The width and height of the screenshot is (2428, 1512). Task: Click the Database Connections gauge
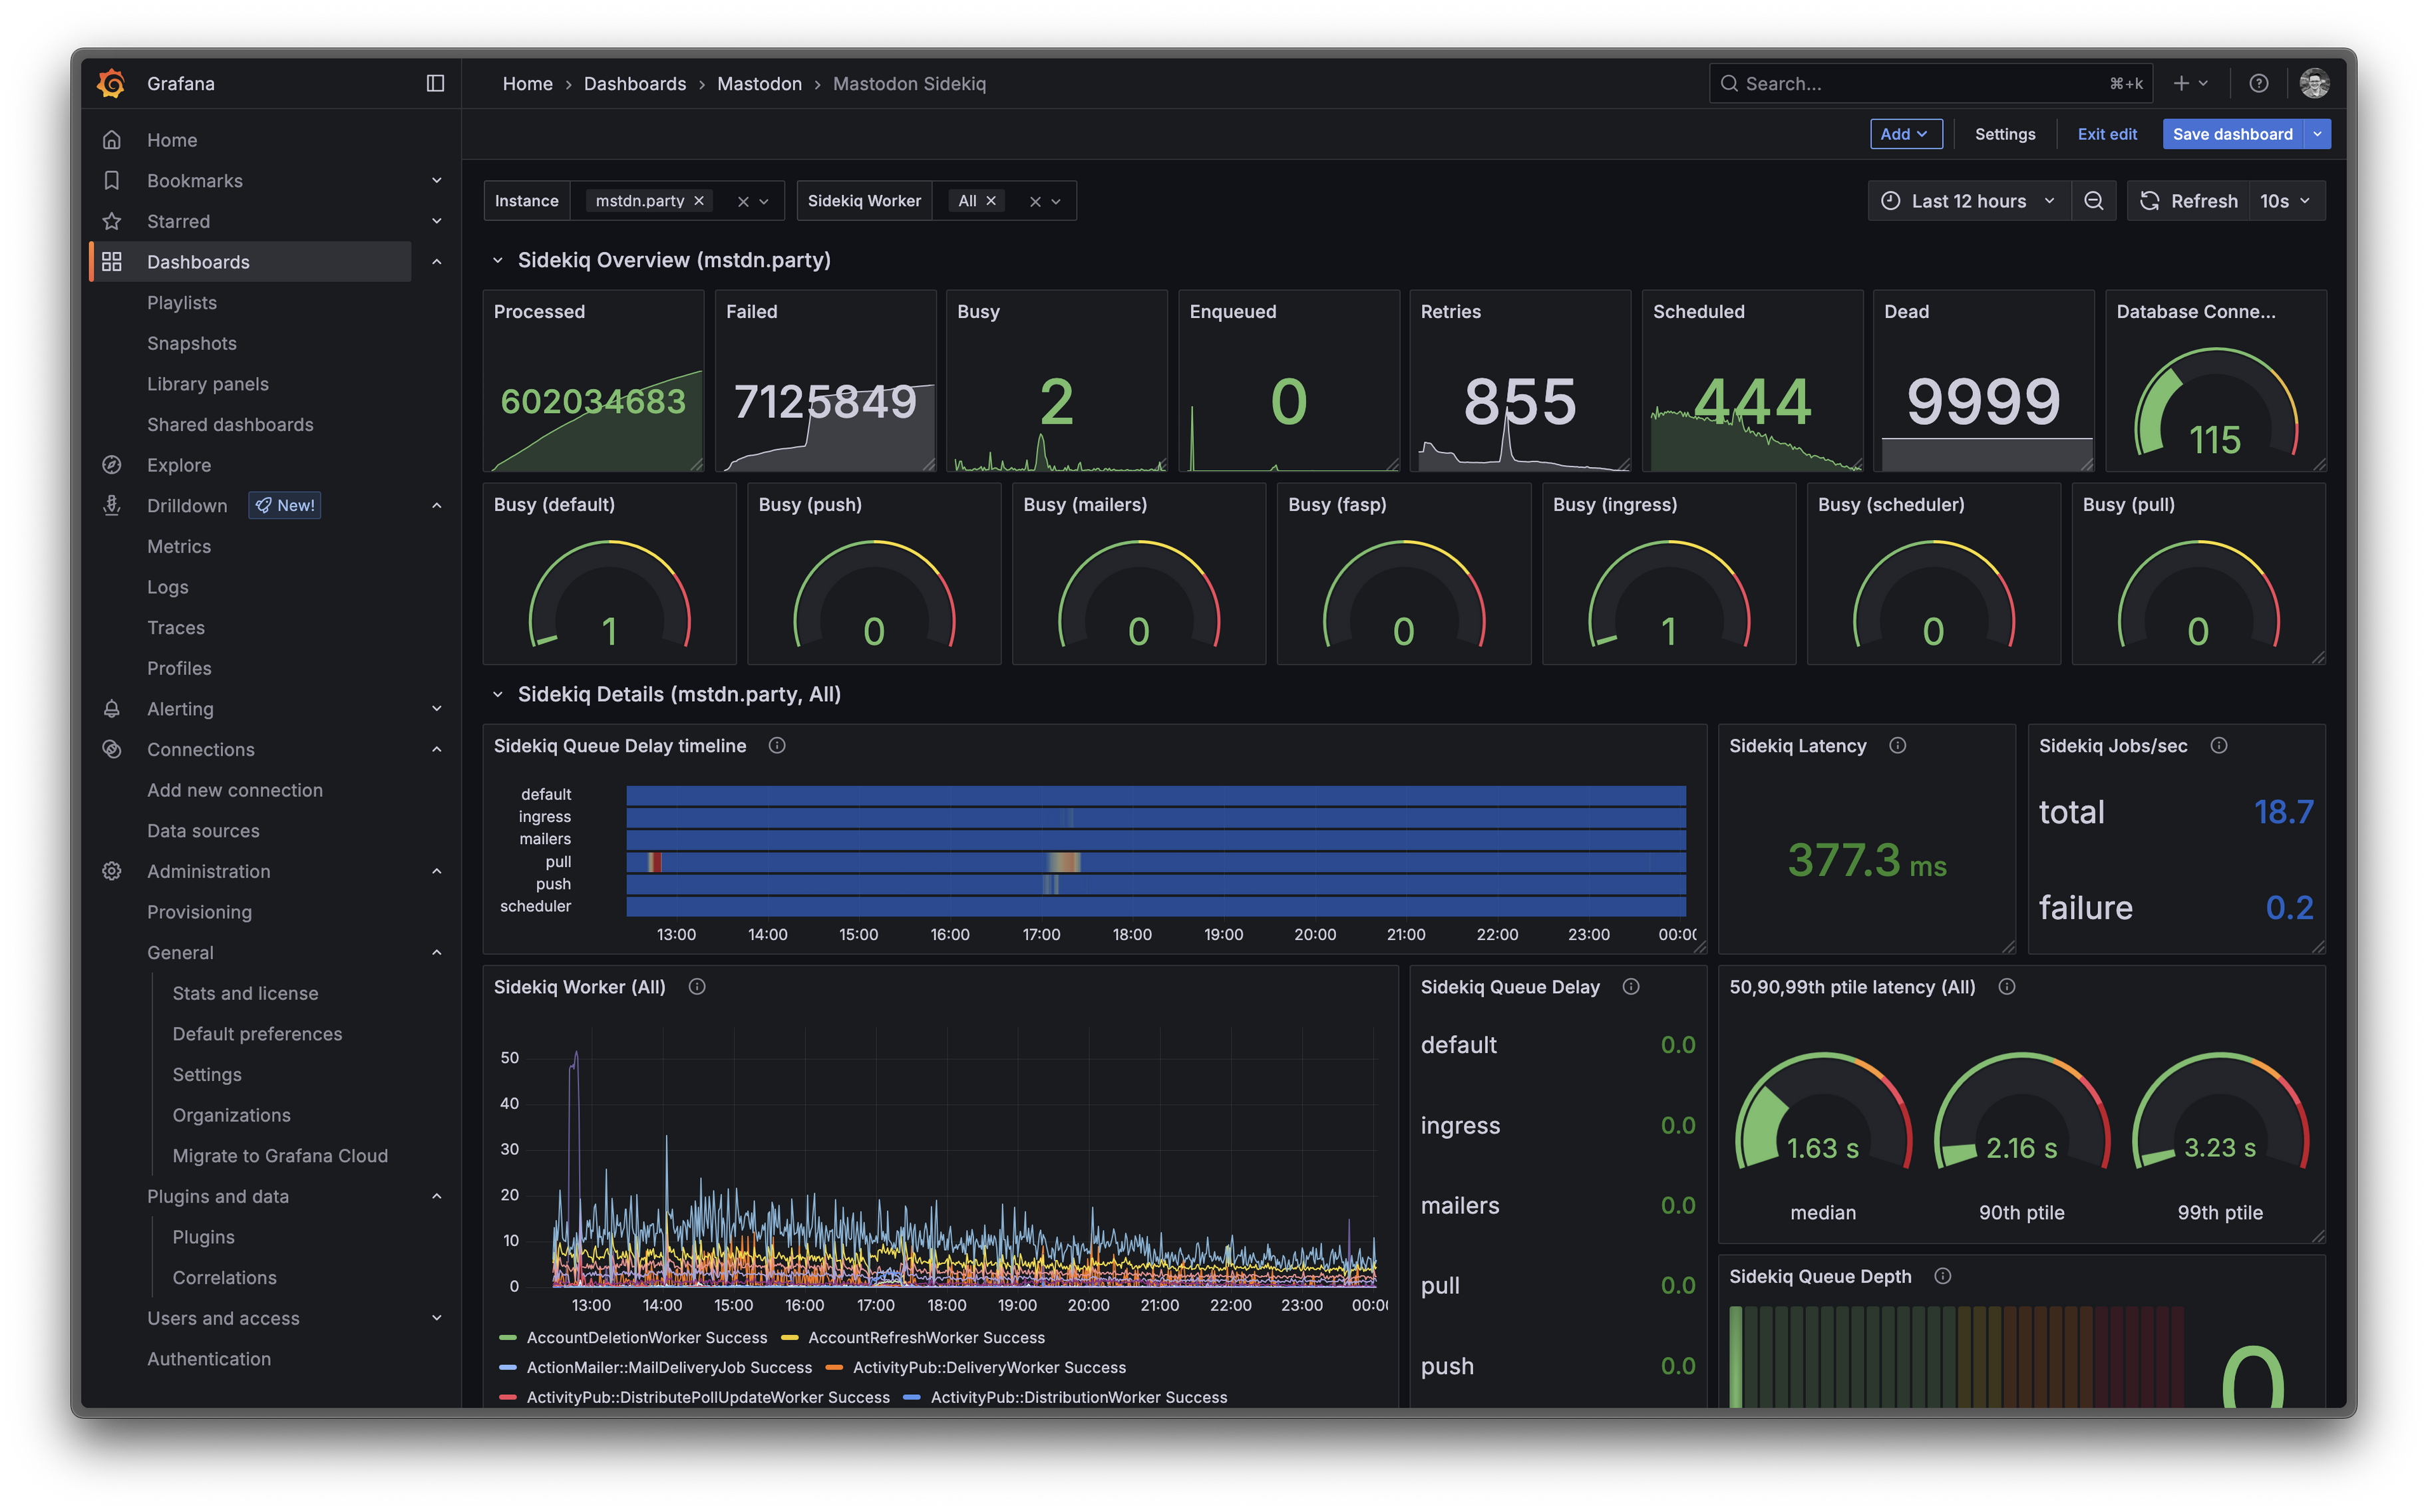click(x=2215, y=402)
